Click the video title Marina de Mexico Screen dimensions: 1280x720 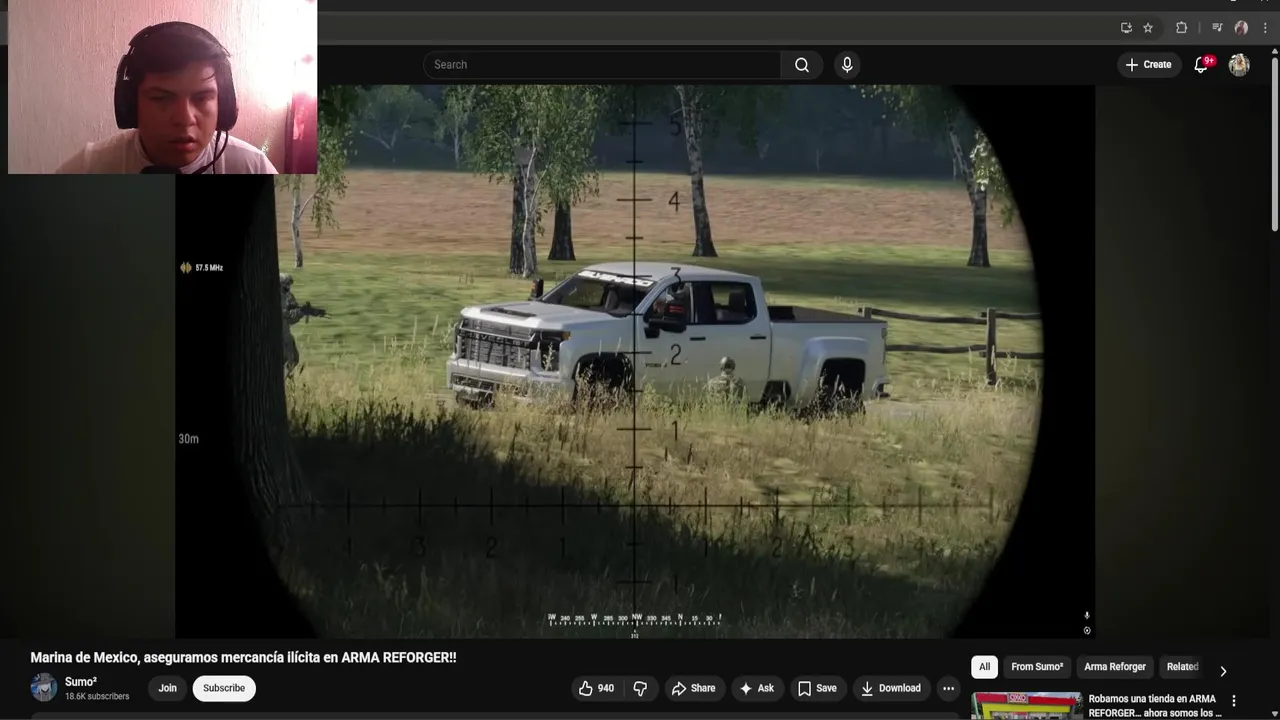[243, 658]
